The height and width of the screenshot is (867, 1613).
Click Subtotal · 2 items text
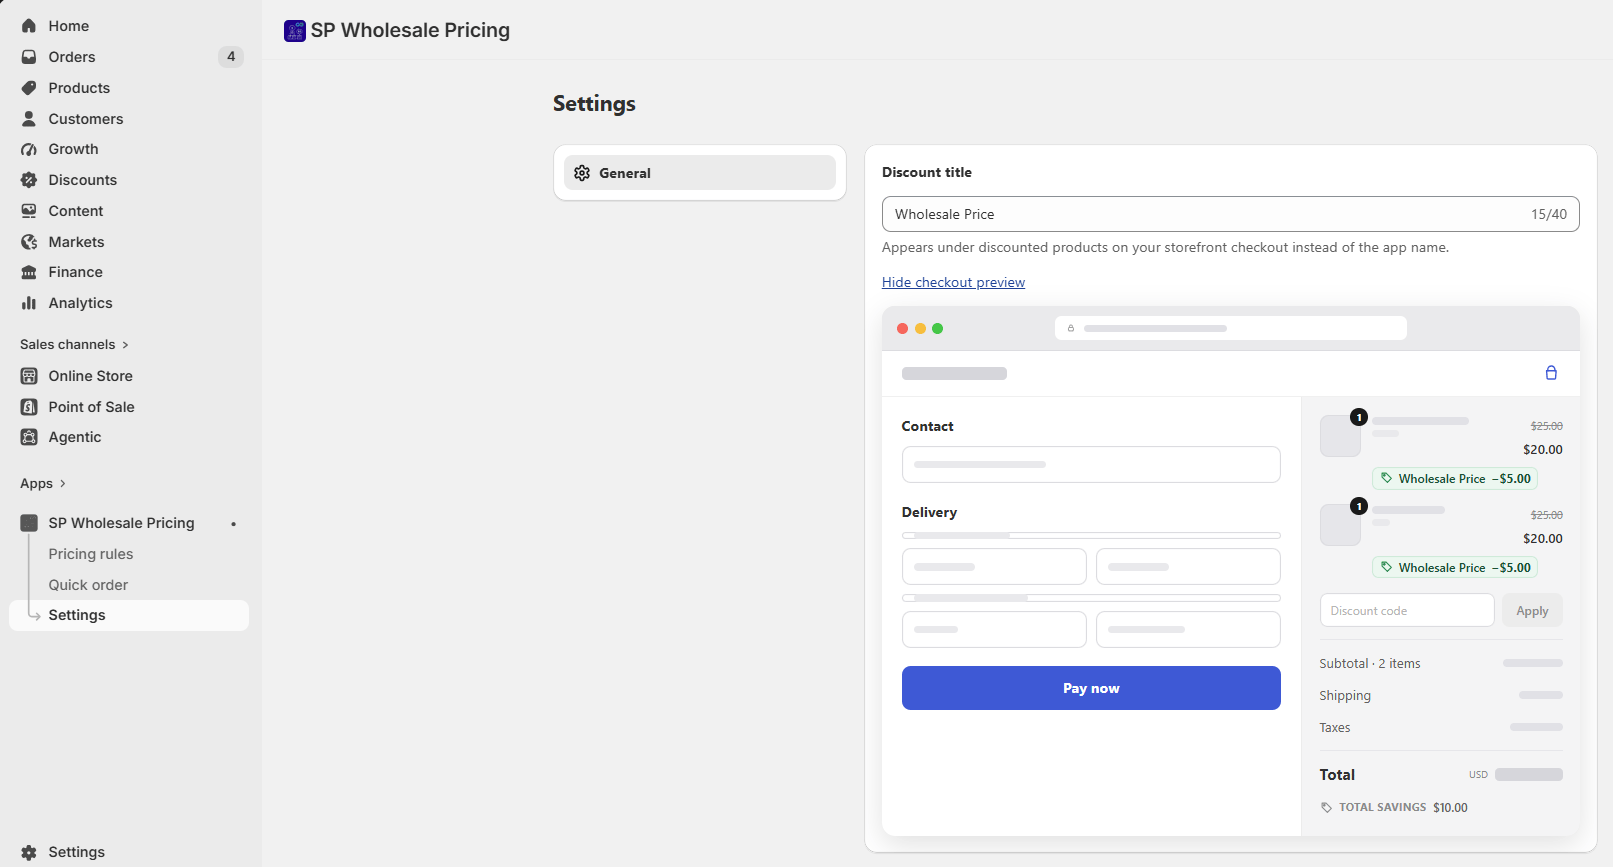(x=1369, y=664)
